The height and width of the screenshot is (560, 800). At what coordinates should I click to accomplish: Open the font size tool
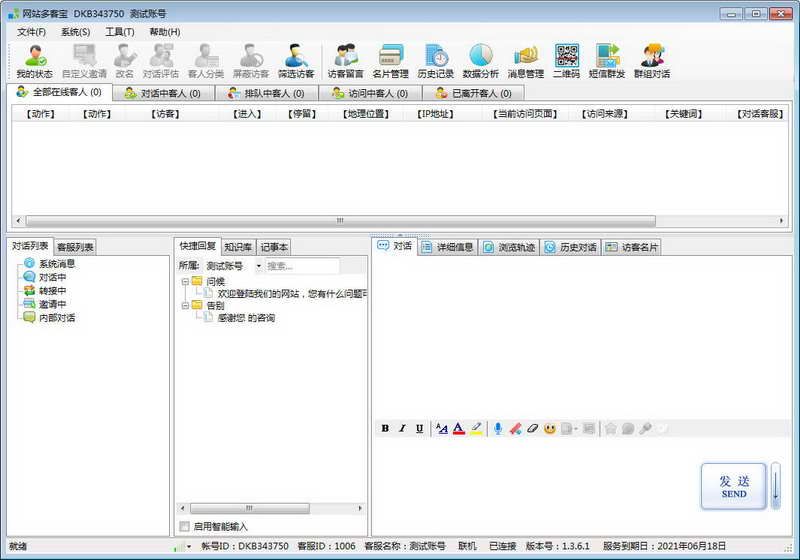point(442,428)
